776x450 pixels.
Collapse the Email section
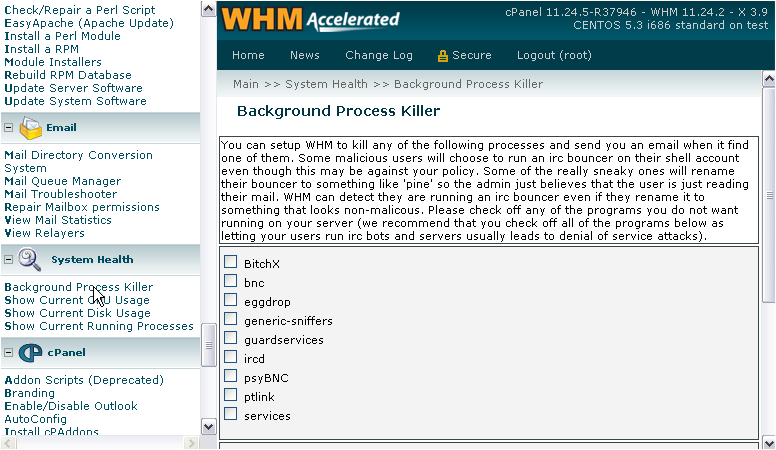click(8, 127)
